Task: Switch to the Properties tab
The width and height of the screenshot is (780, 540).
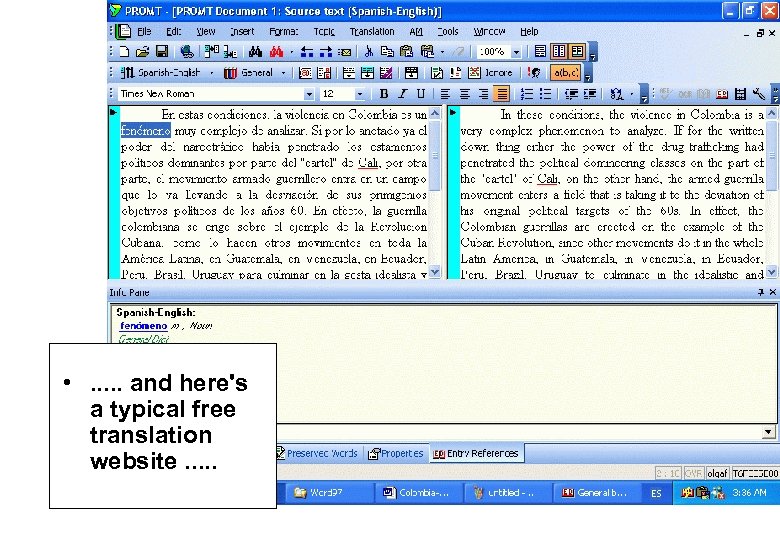Action: click(395, 453)
